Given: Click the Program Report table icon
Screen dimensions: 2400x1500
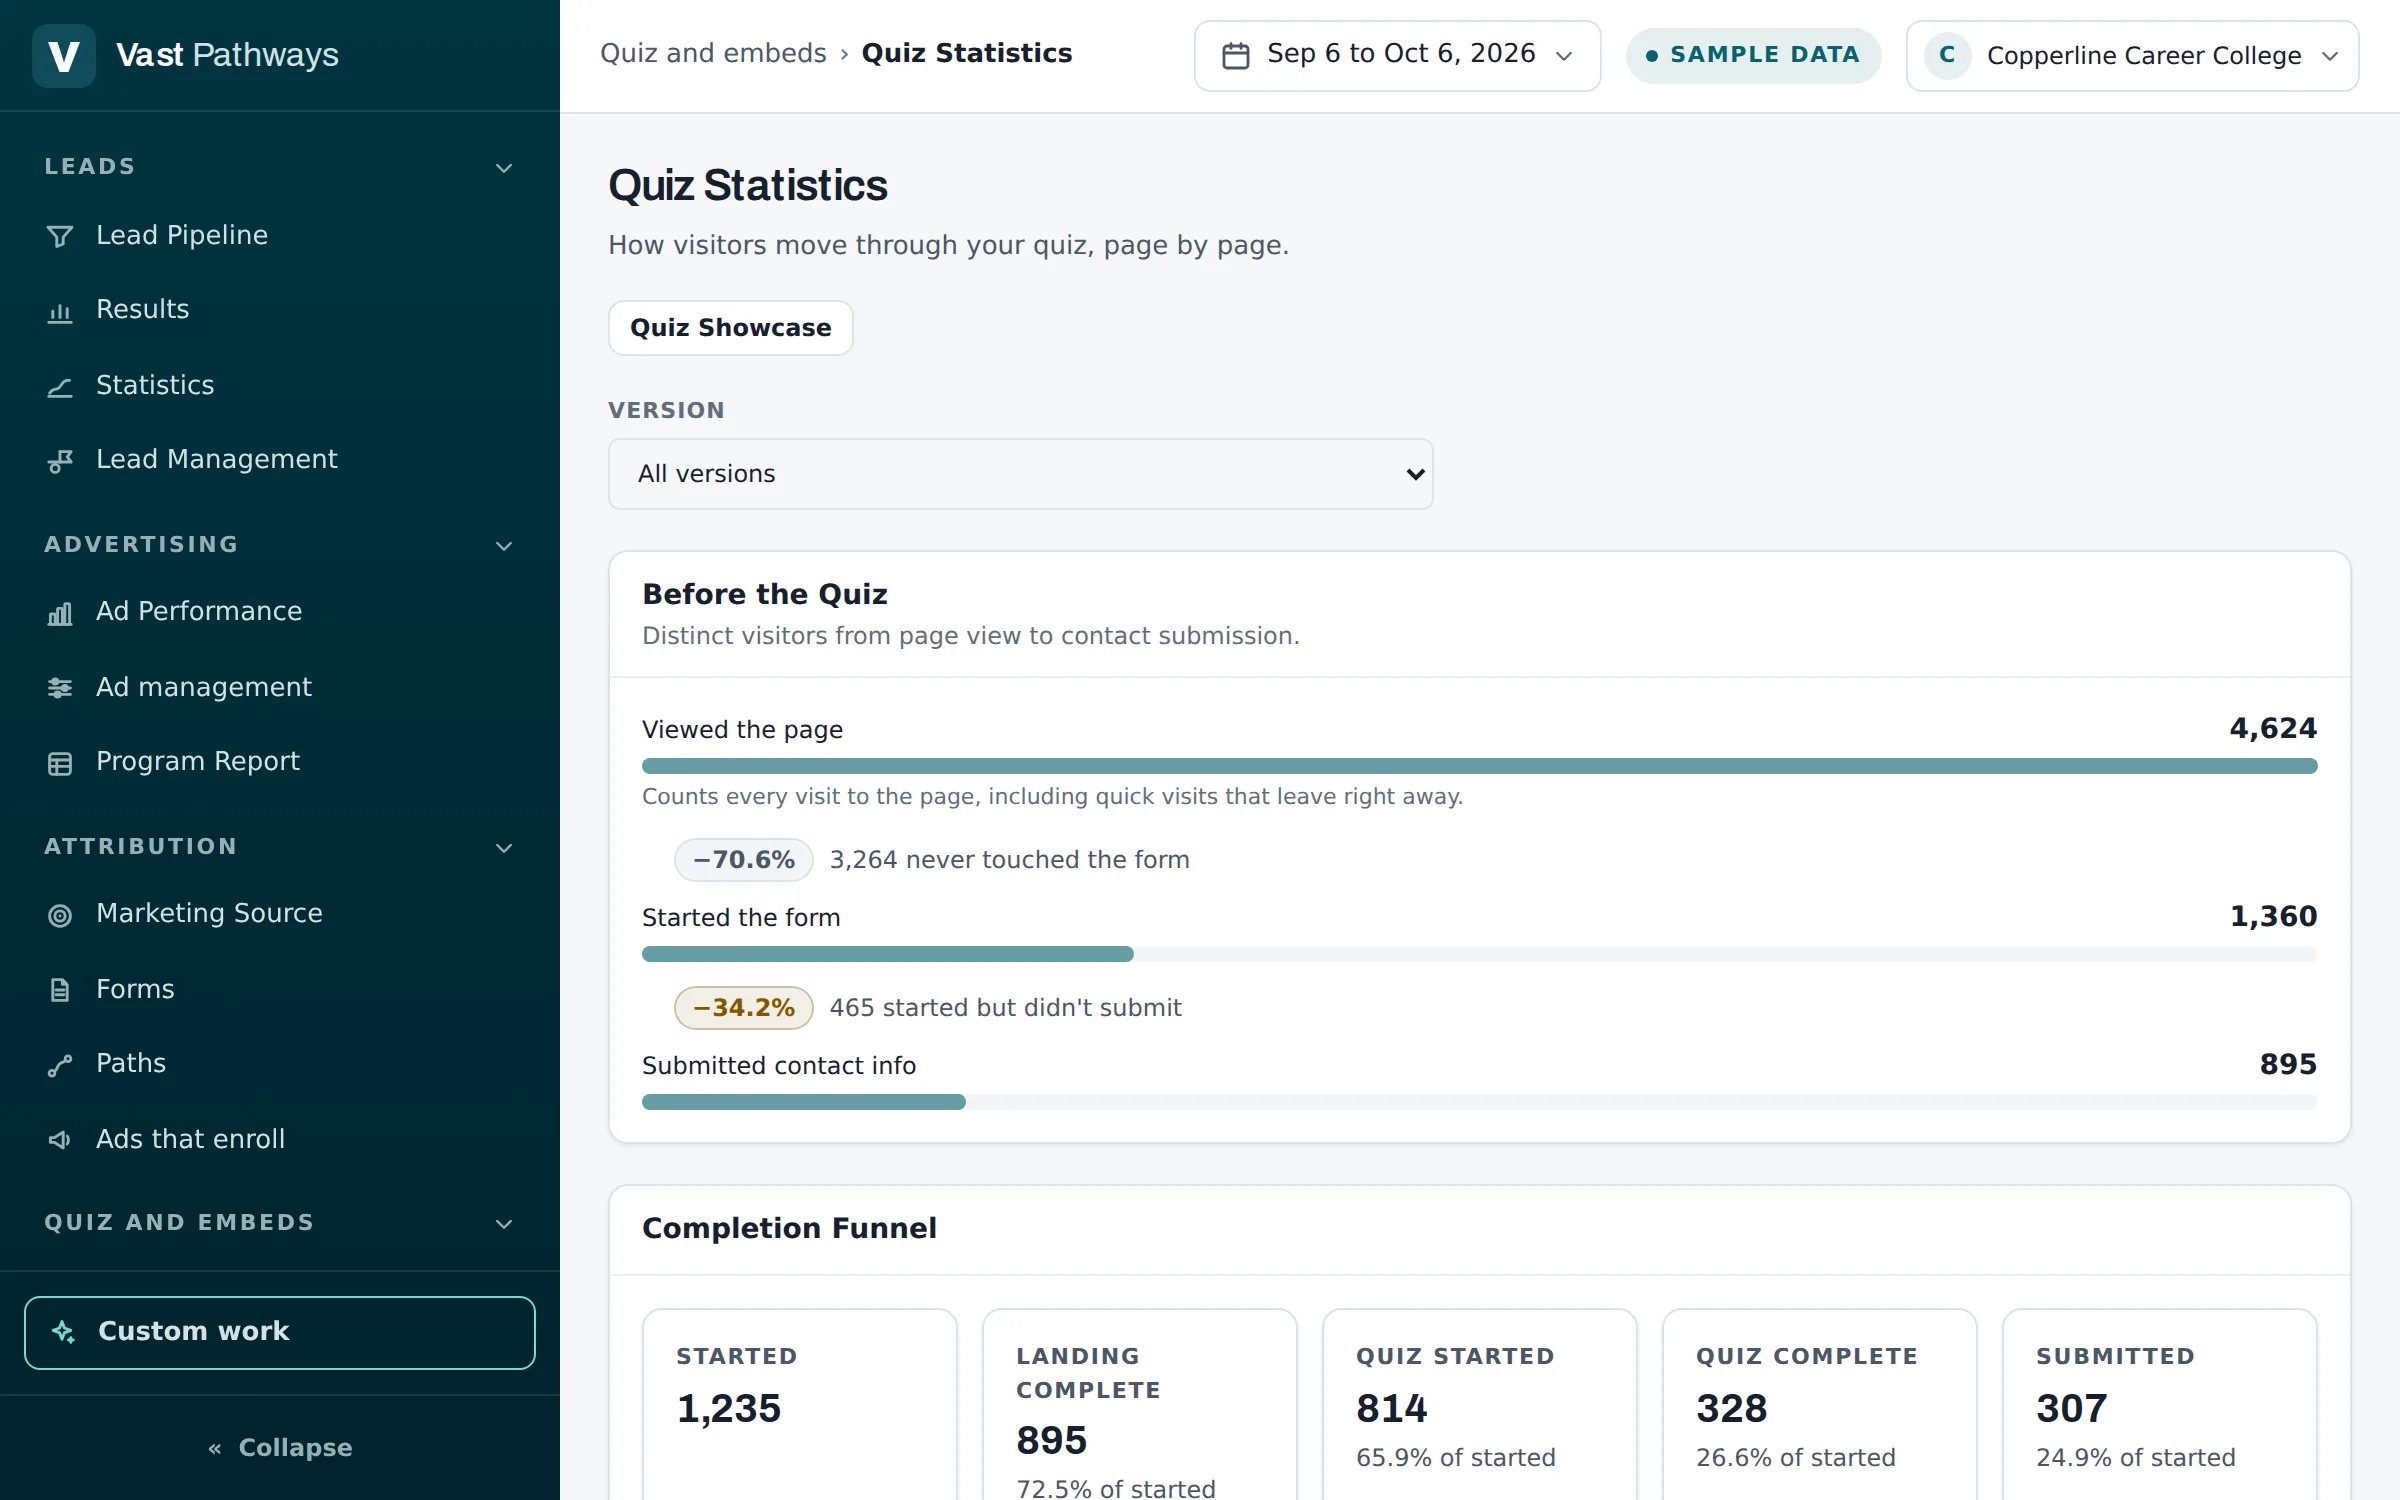Looking at the screenshot, I should click(60, 763).
